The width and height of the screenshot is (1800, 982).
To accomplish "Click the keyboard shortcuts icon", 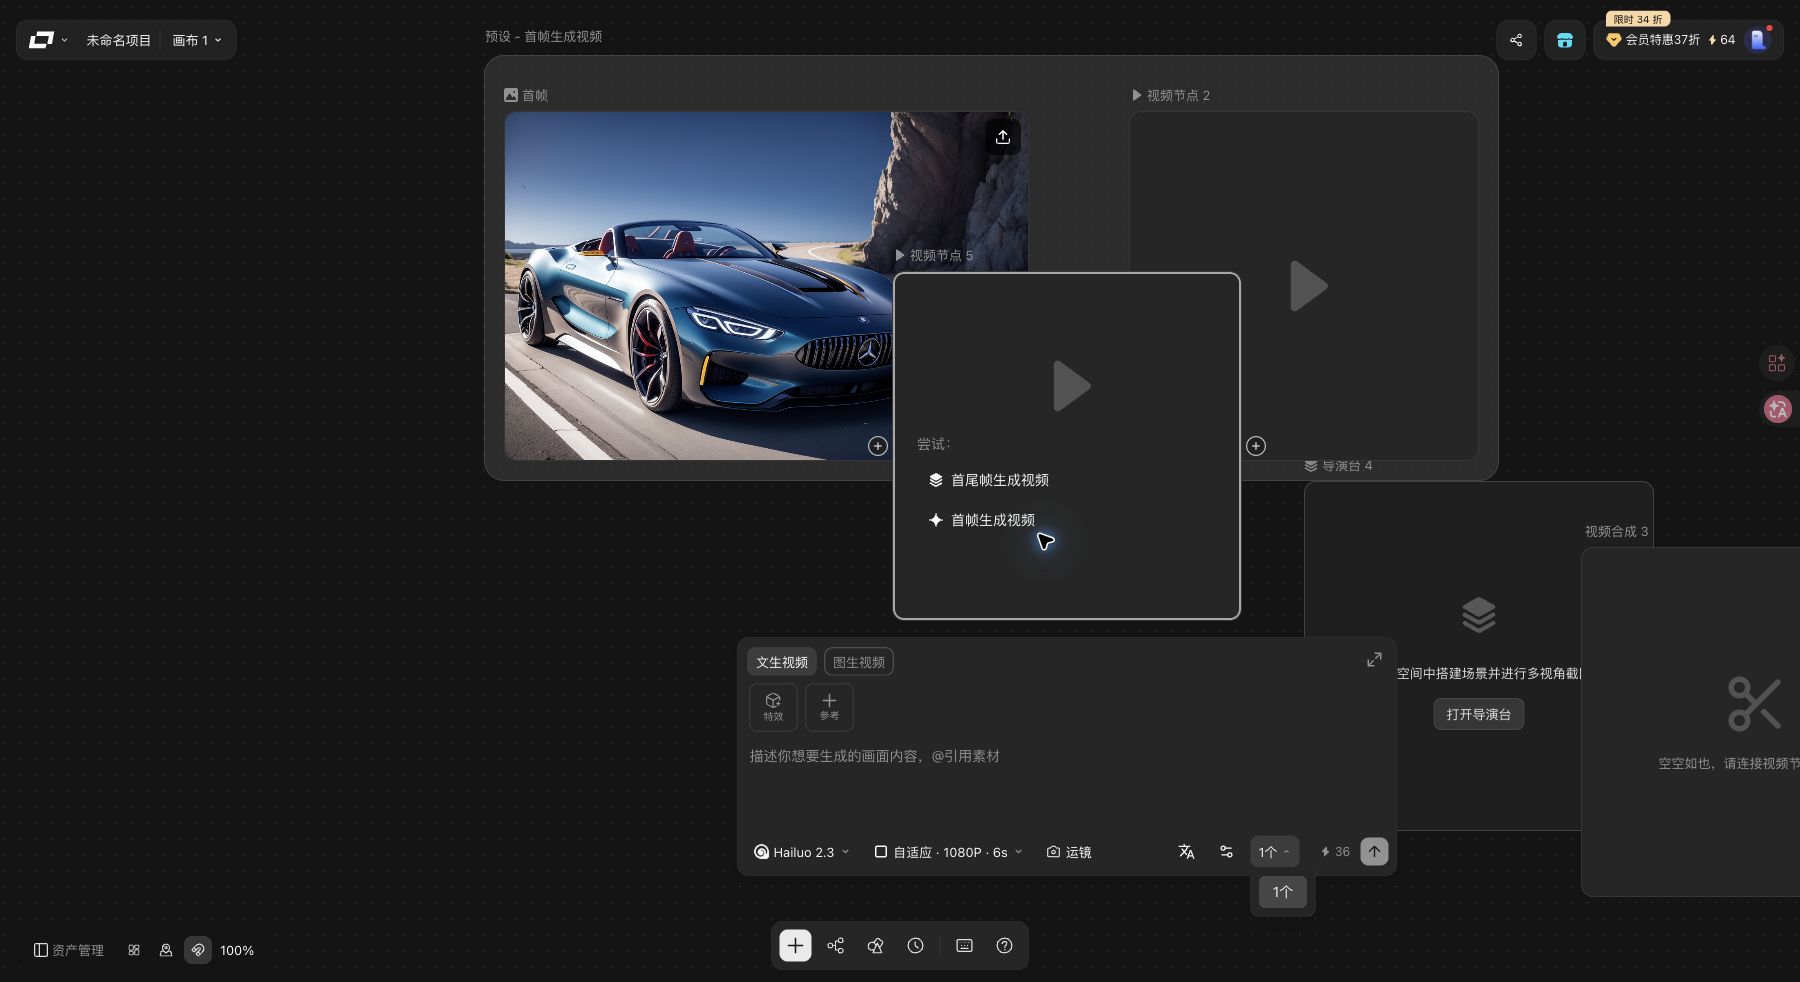I will point(965,946).
